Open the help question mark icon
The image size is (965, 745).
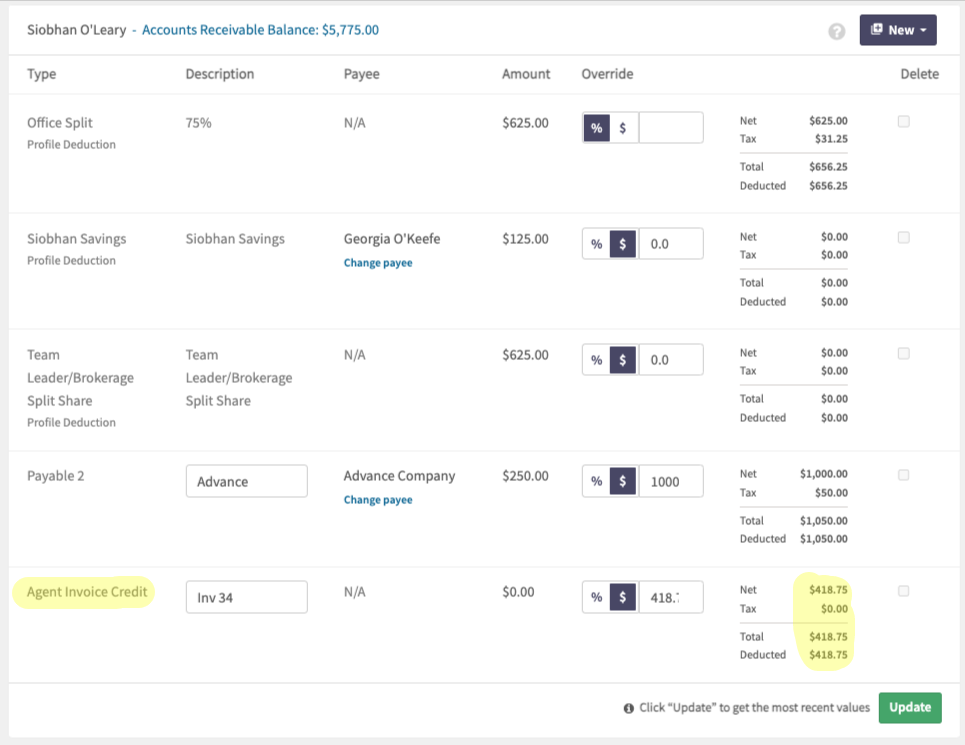pos(836,31)
